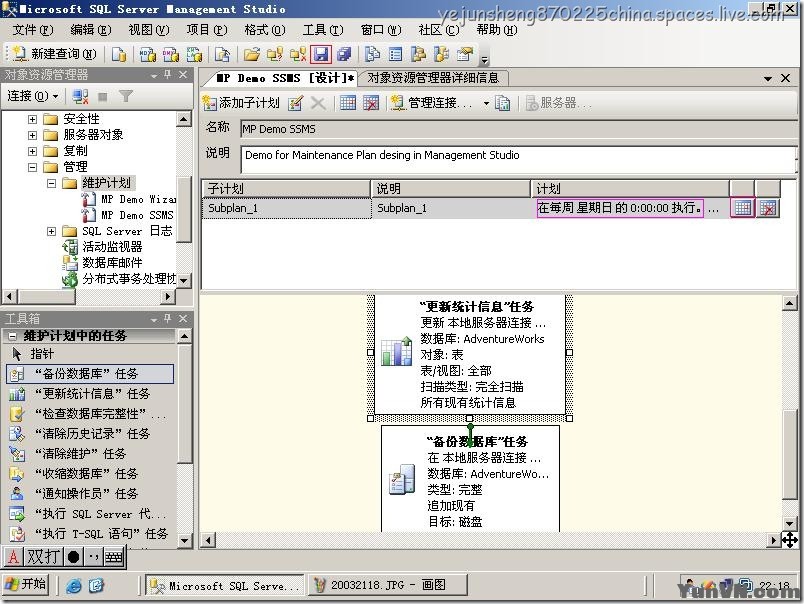Image resolution: width=804 pixels, height=604 pixels.
Task: Click 添加子计划 (Add Subplan) button
Action: [241, 103]
